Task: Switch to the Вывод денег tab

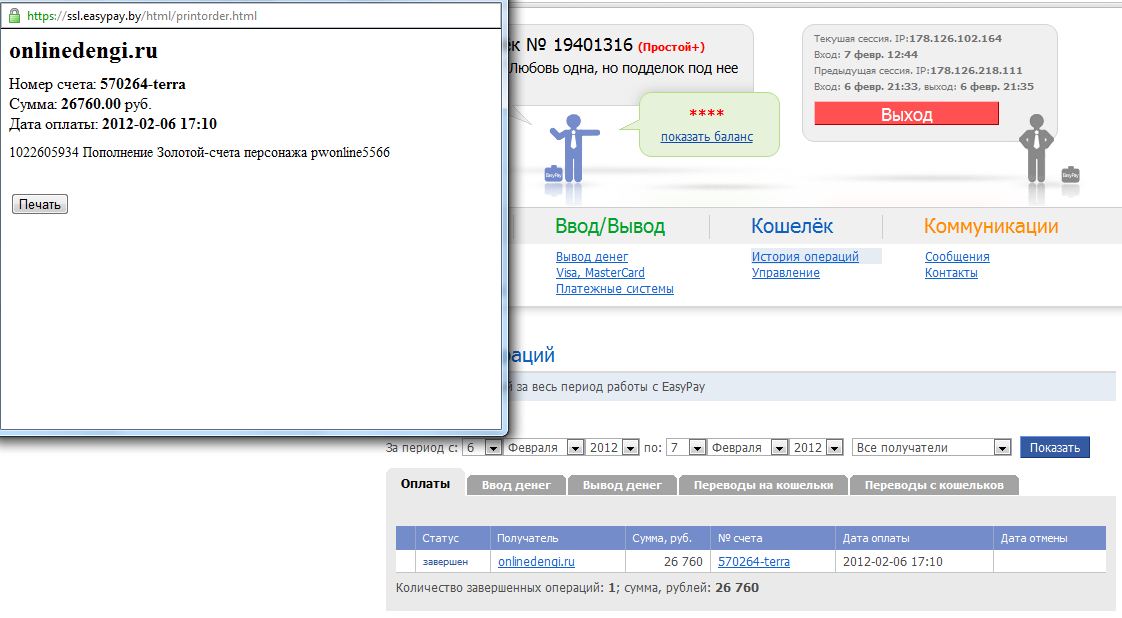Action: tap(622, 485)
